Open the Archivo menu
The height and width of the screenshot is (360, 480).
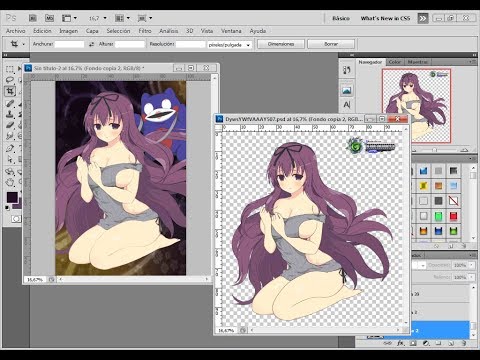[x=16, y=31]
